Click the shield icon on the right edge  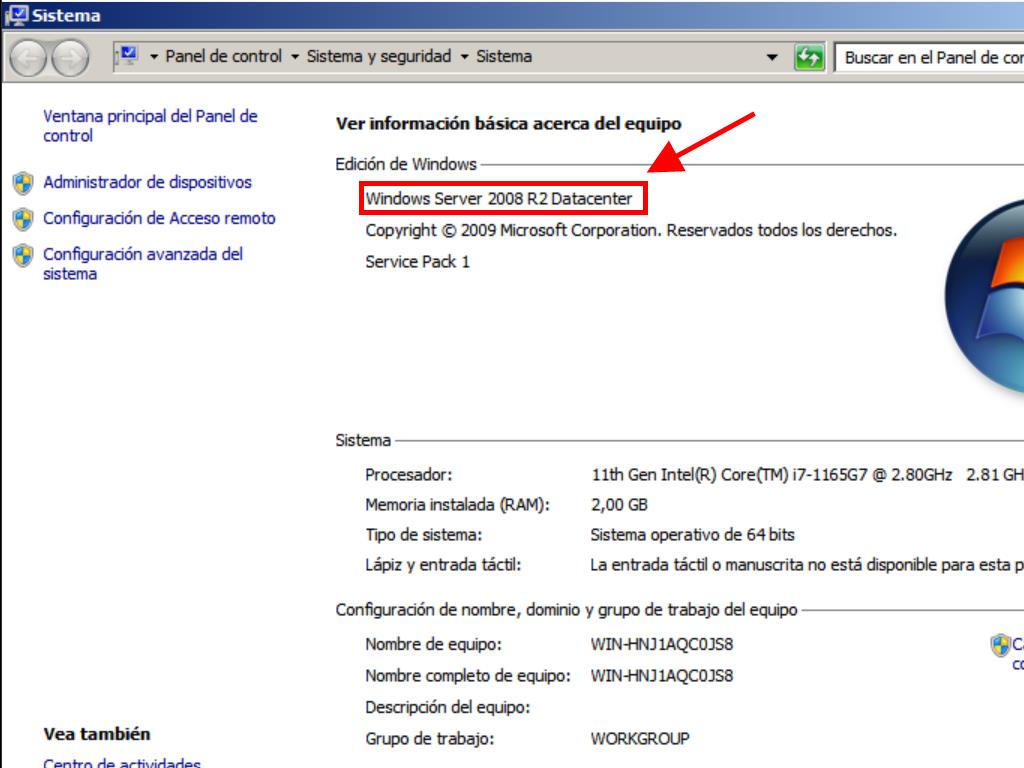click(999, 645)
